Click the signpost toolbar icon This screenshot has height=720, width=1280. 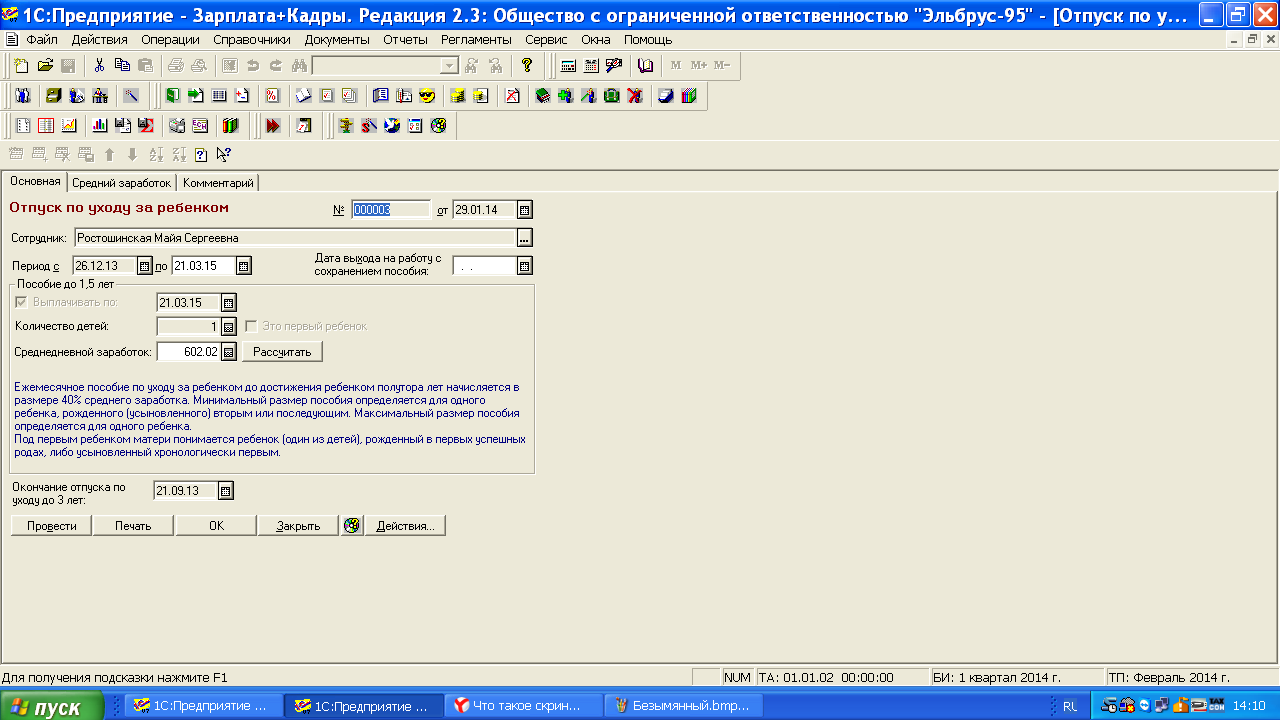click(346, 126)
